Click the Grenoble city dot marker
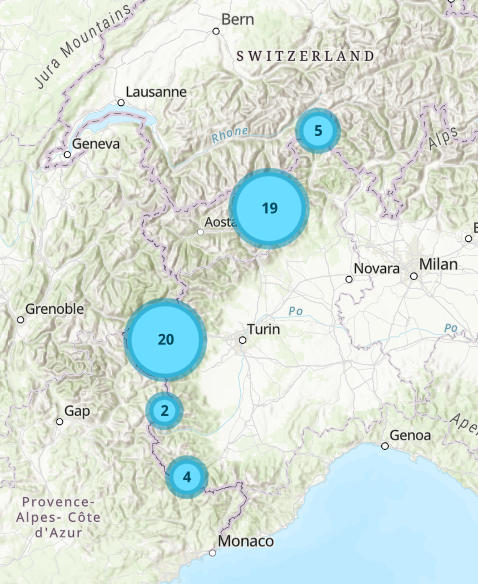This screenshot has height=584, width=478. [x=21, y=320]
